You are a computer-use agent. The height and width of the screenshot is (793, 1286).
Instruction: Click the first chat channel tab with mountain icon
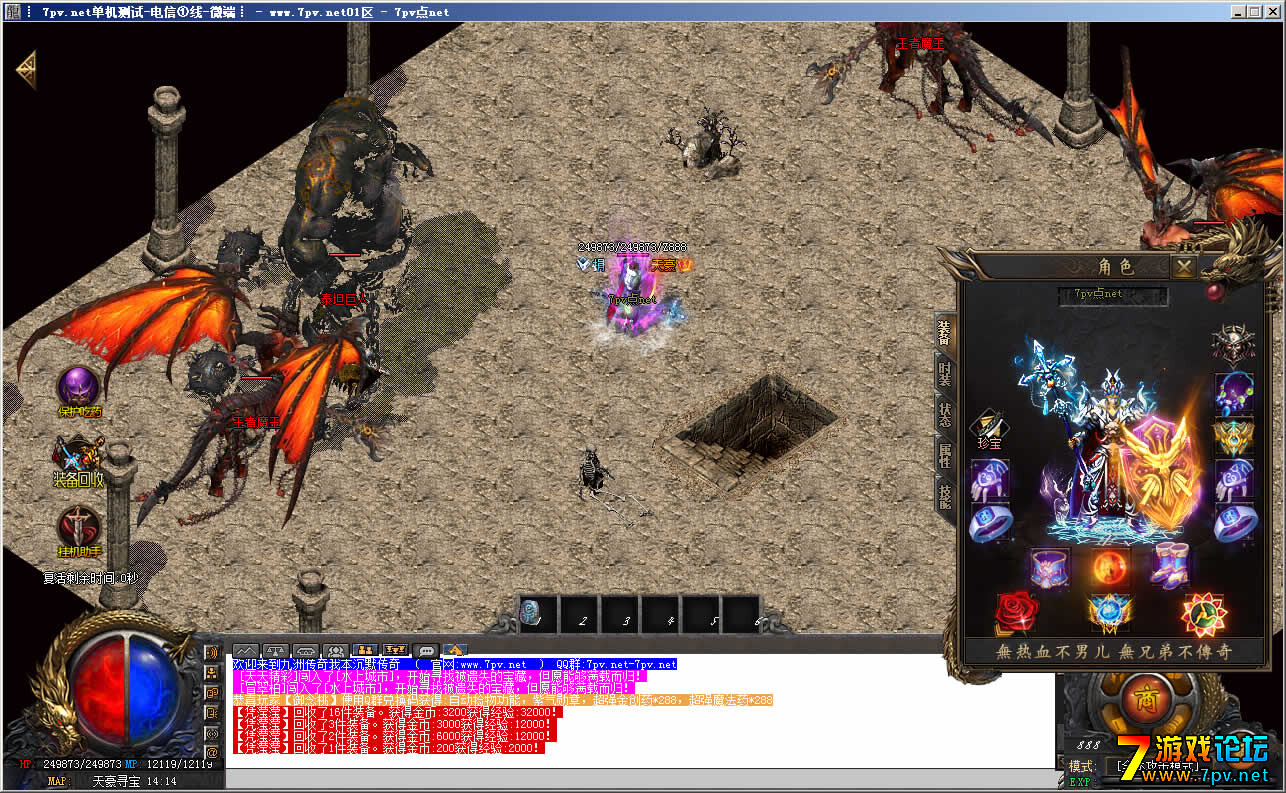(x=246, y=650)
